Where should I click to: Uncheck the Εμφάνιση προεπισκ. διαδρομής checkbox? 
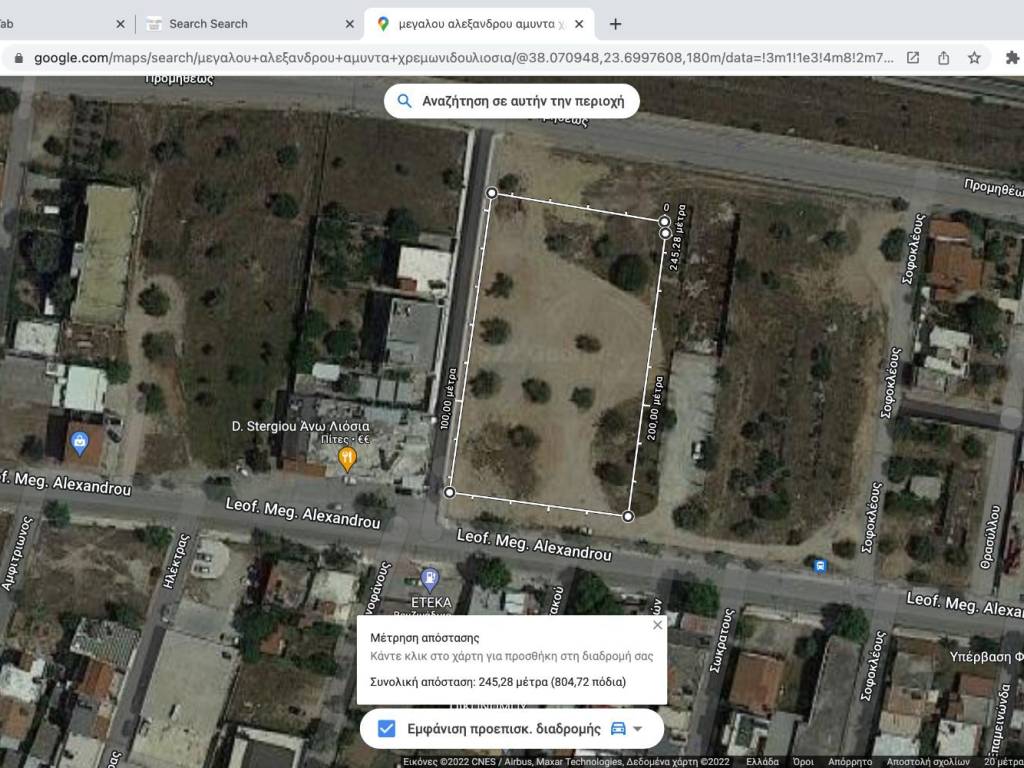[x=386, y=728]
